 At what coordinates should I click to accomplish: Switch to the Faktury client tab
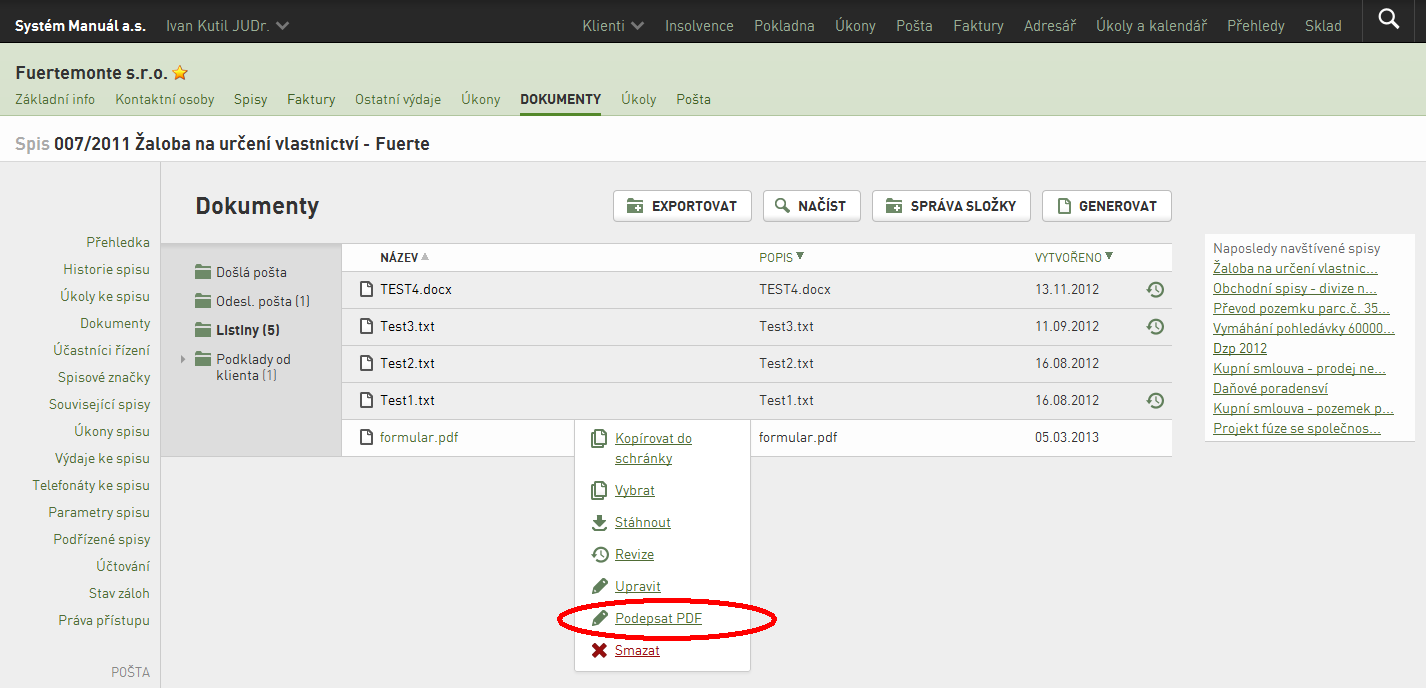coord(311,99)
